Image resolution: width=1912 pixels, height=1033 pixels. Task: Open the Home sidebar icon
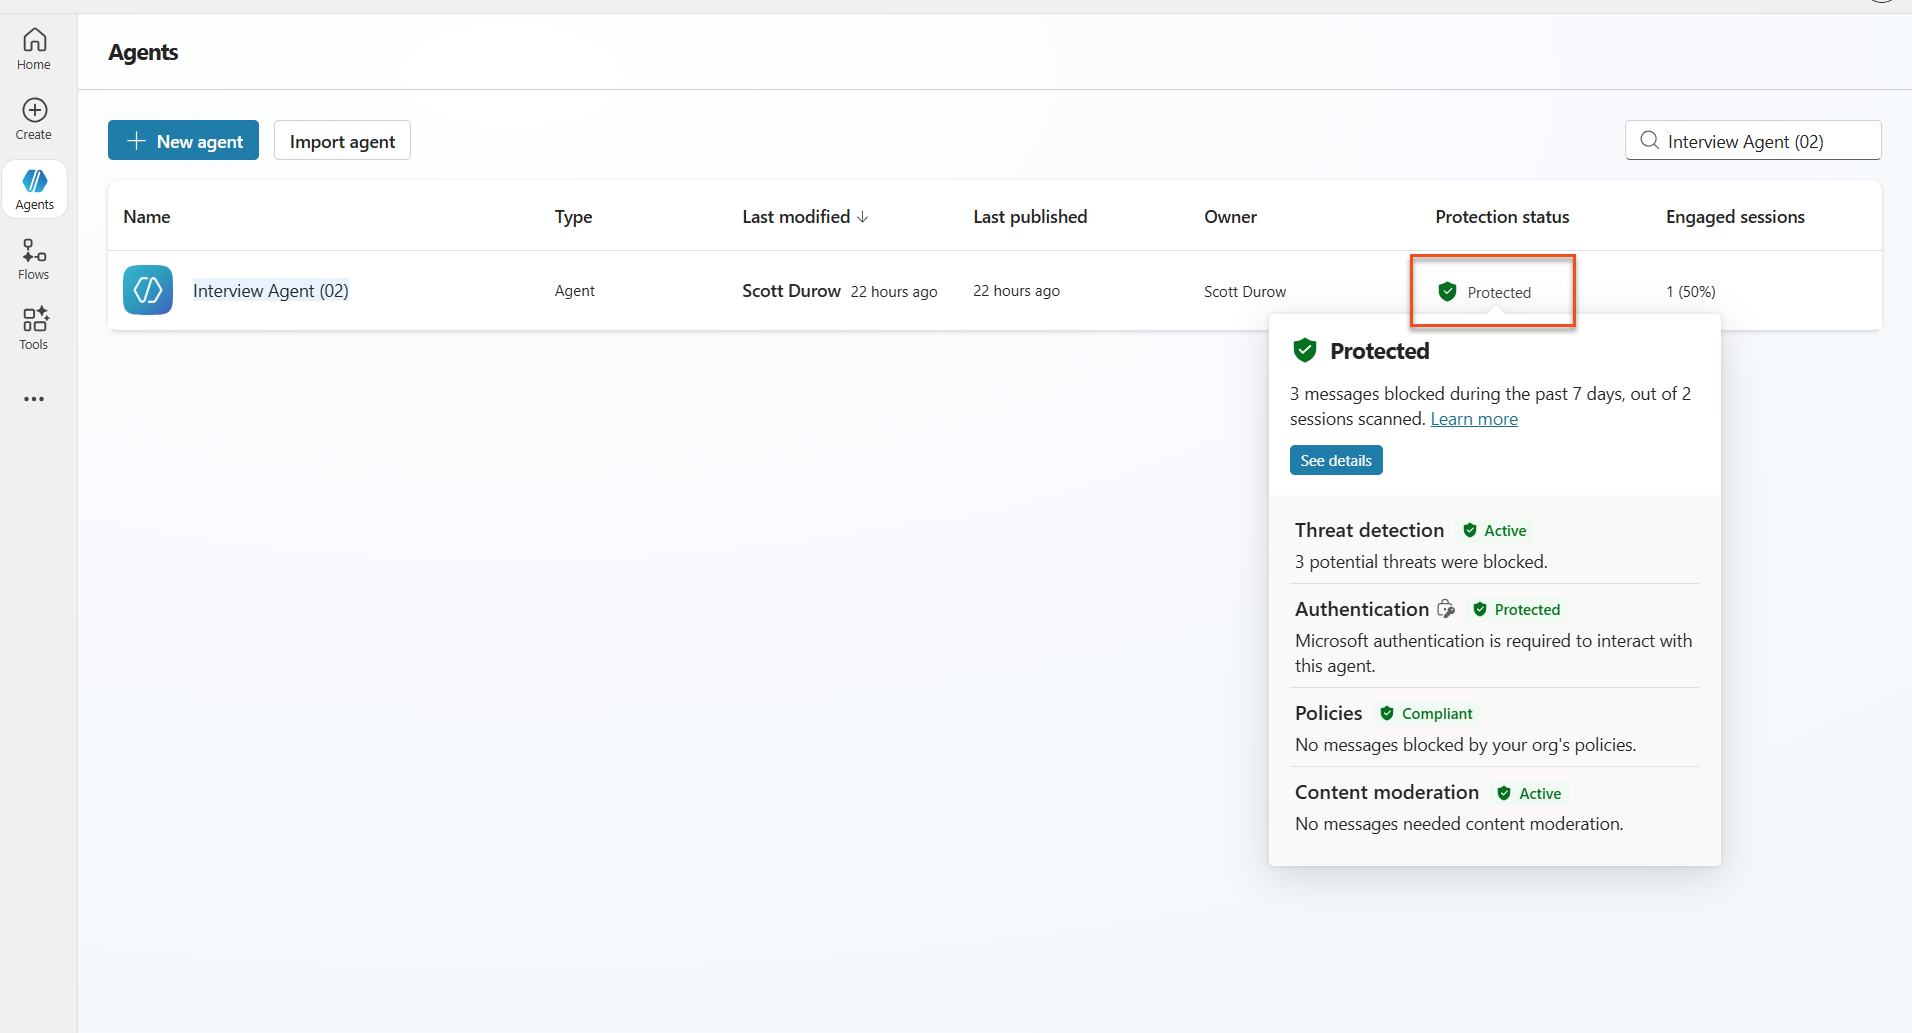click(x=34, y=48)
